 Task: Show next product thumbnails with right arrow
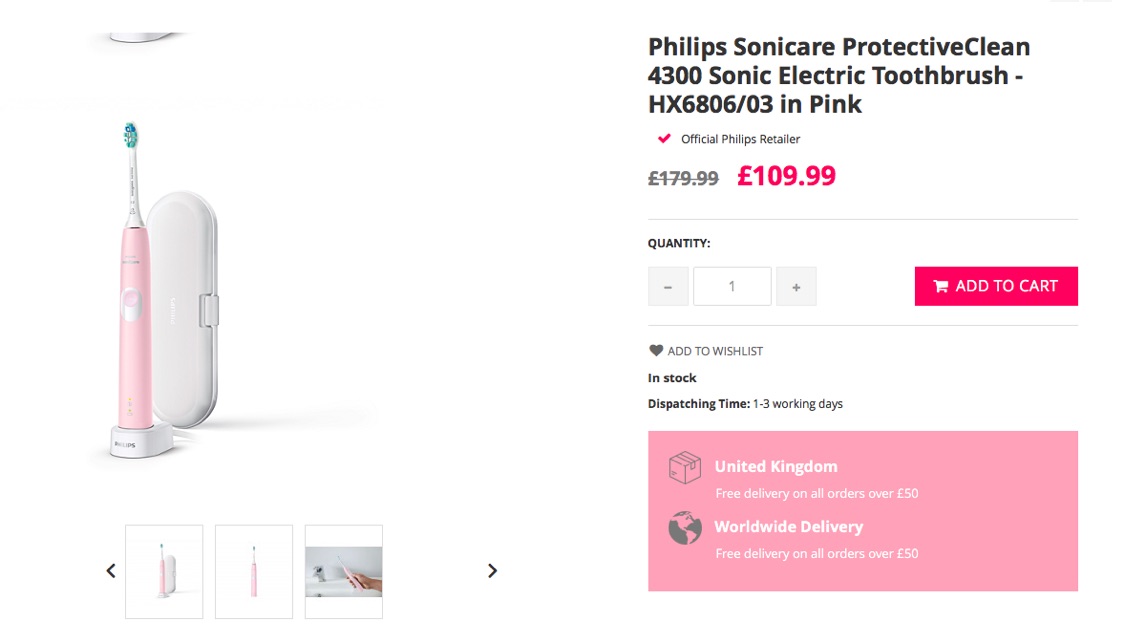(492, 571)
